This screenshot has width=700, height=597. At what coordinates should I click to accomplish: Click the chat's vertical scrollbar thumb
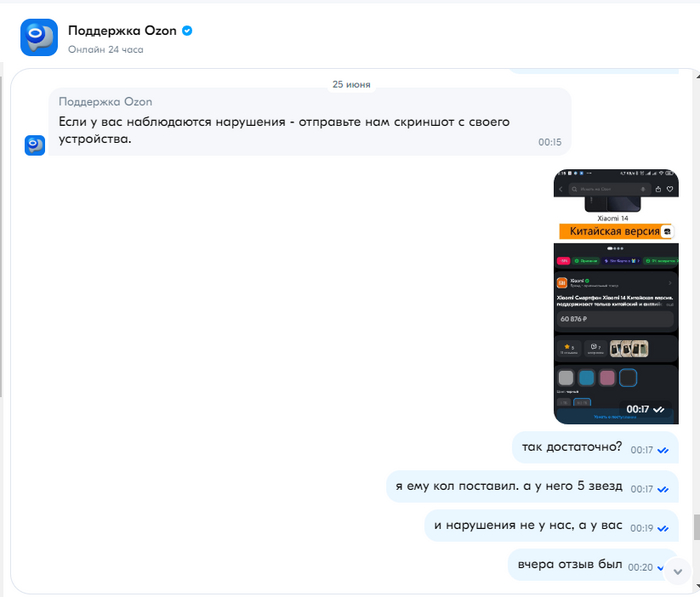coord(696,527)
